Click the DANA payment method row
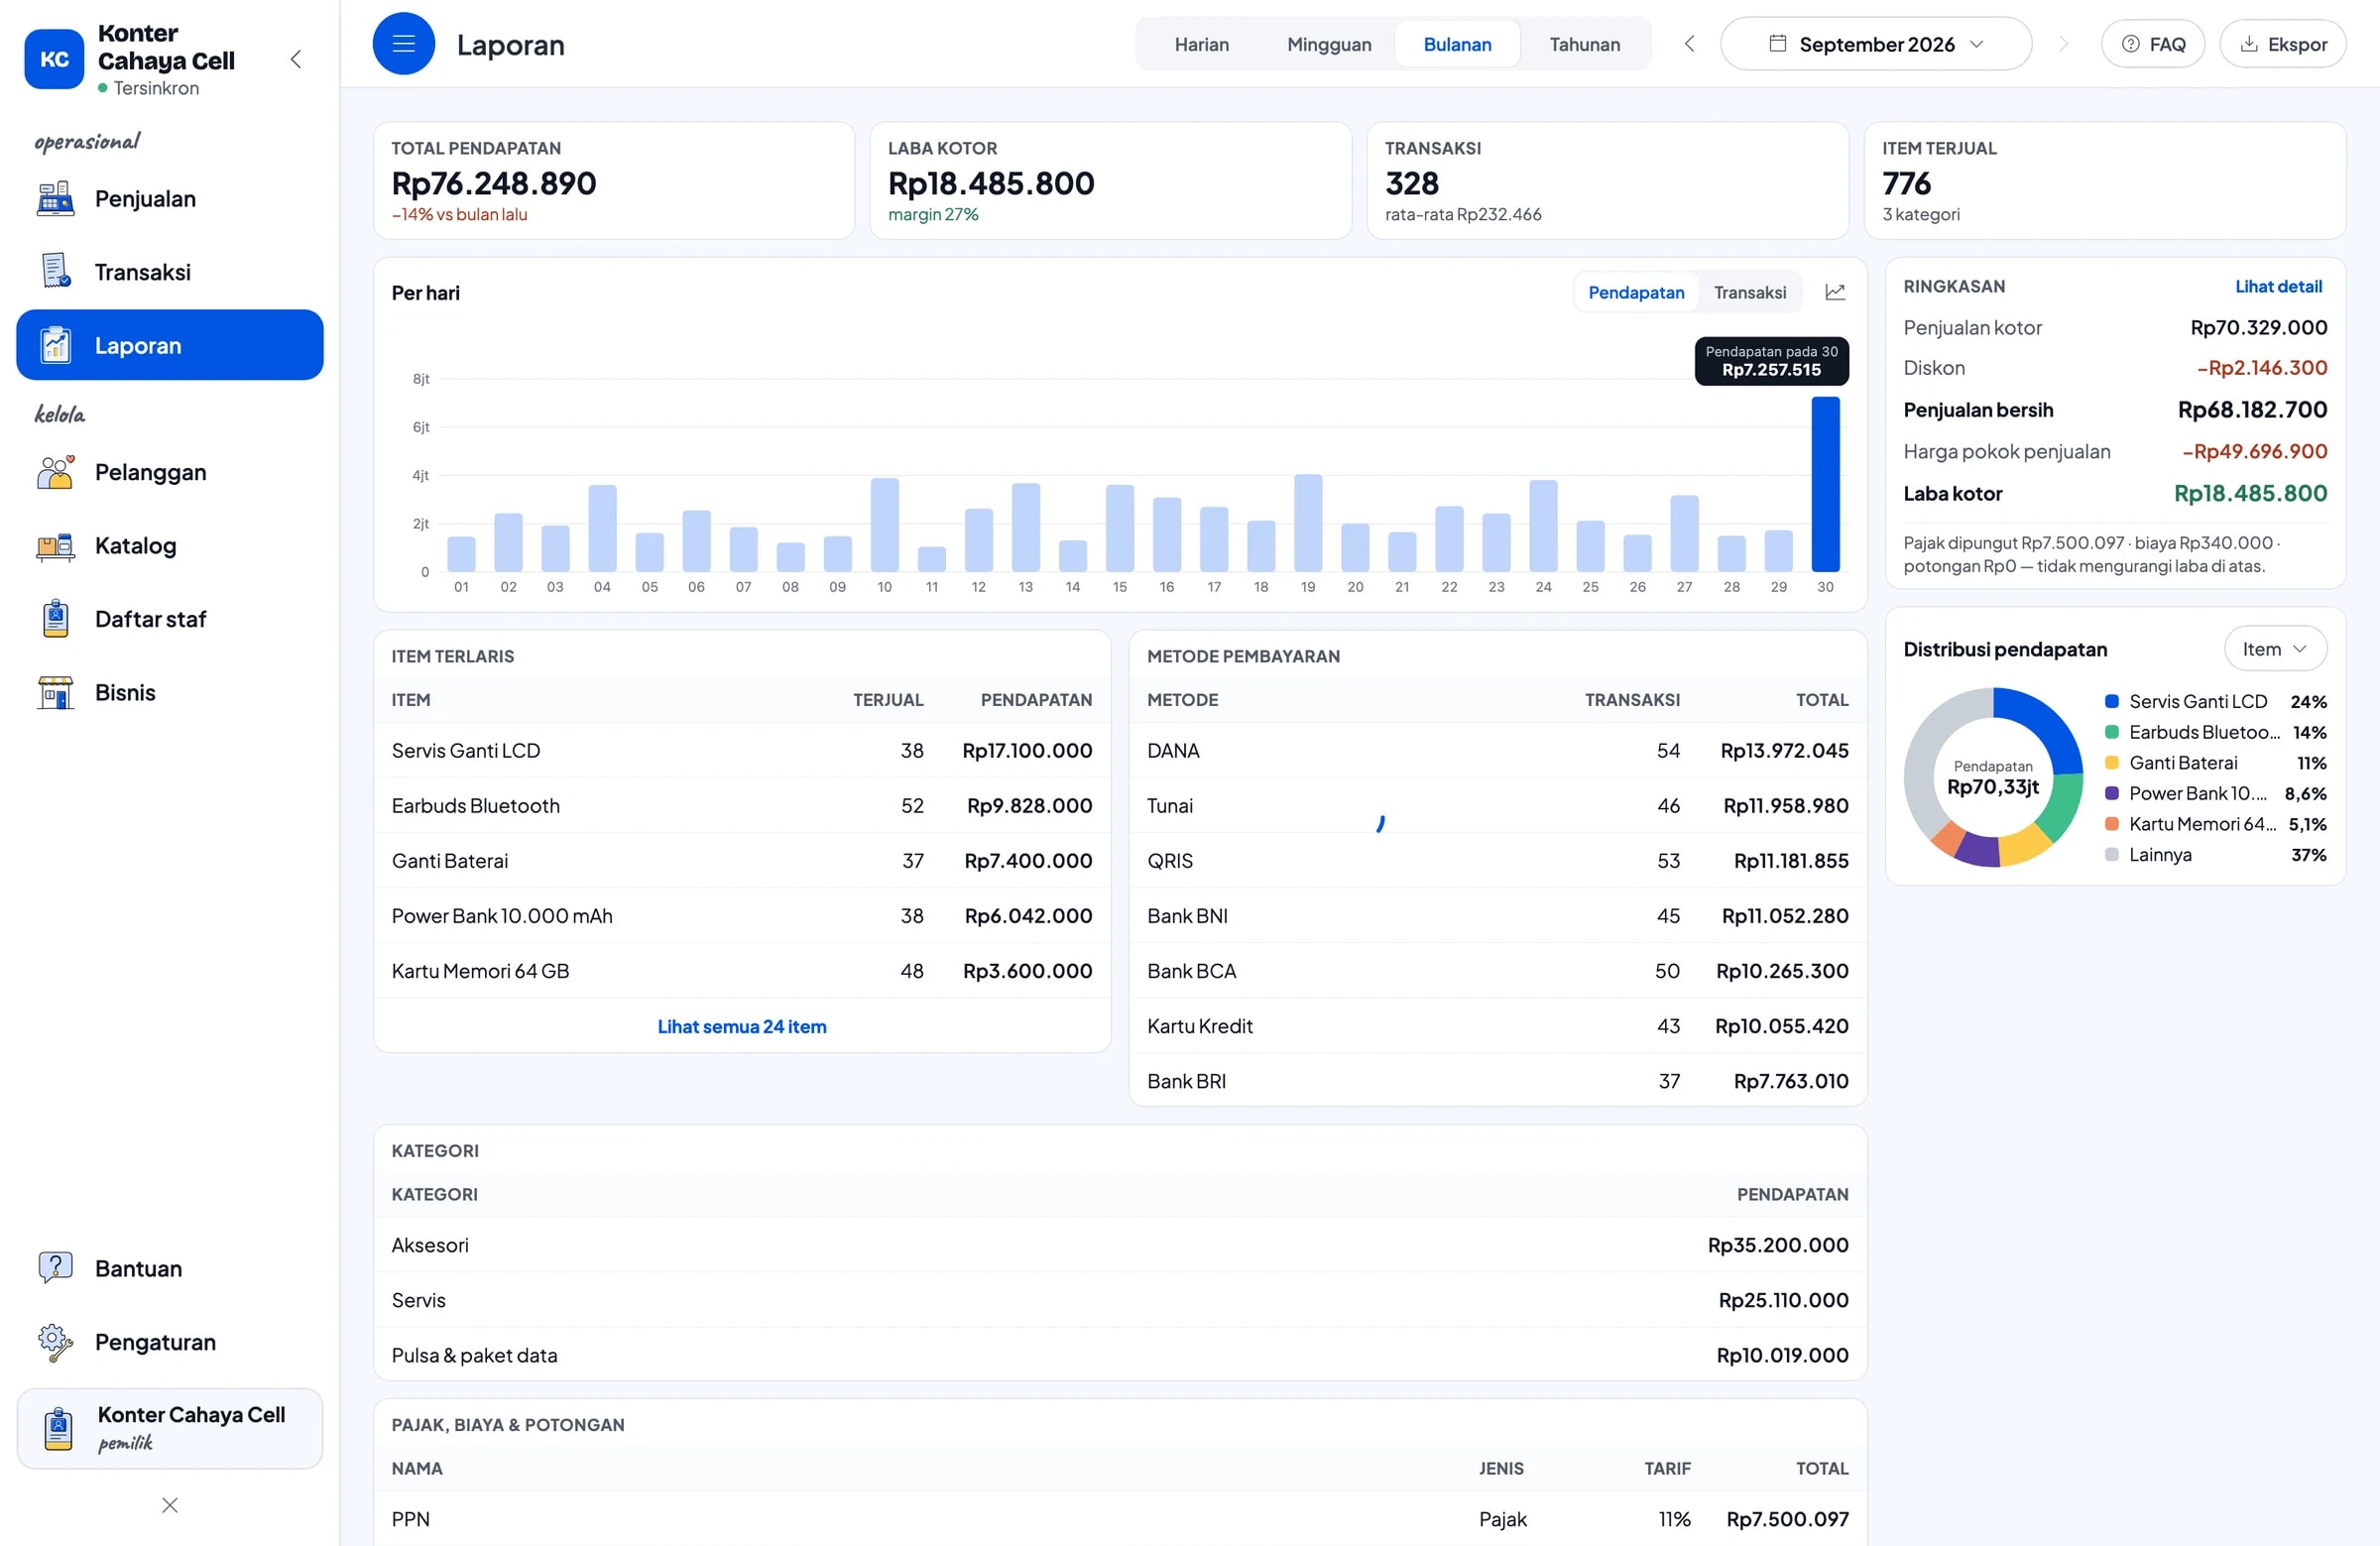The image size is (2380, 1546). coord(1497,750)
